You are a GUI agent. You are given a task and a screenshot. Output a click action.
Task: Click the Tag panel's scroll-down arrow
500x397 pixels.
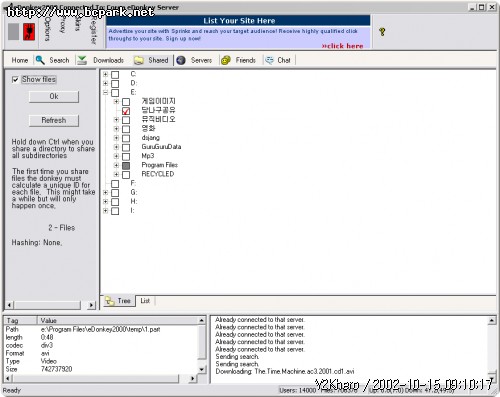tap(202, 369)
